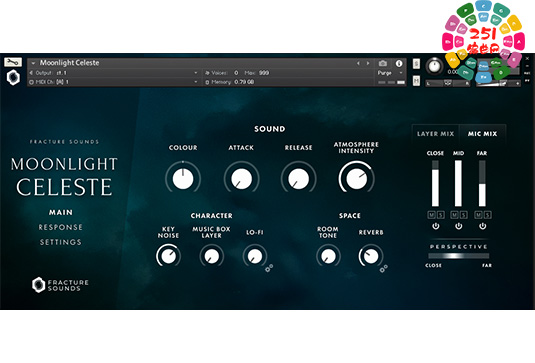Expand the Moonlight Celeste instrument header
The image size is (535, 363).
33,63
